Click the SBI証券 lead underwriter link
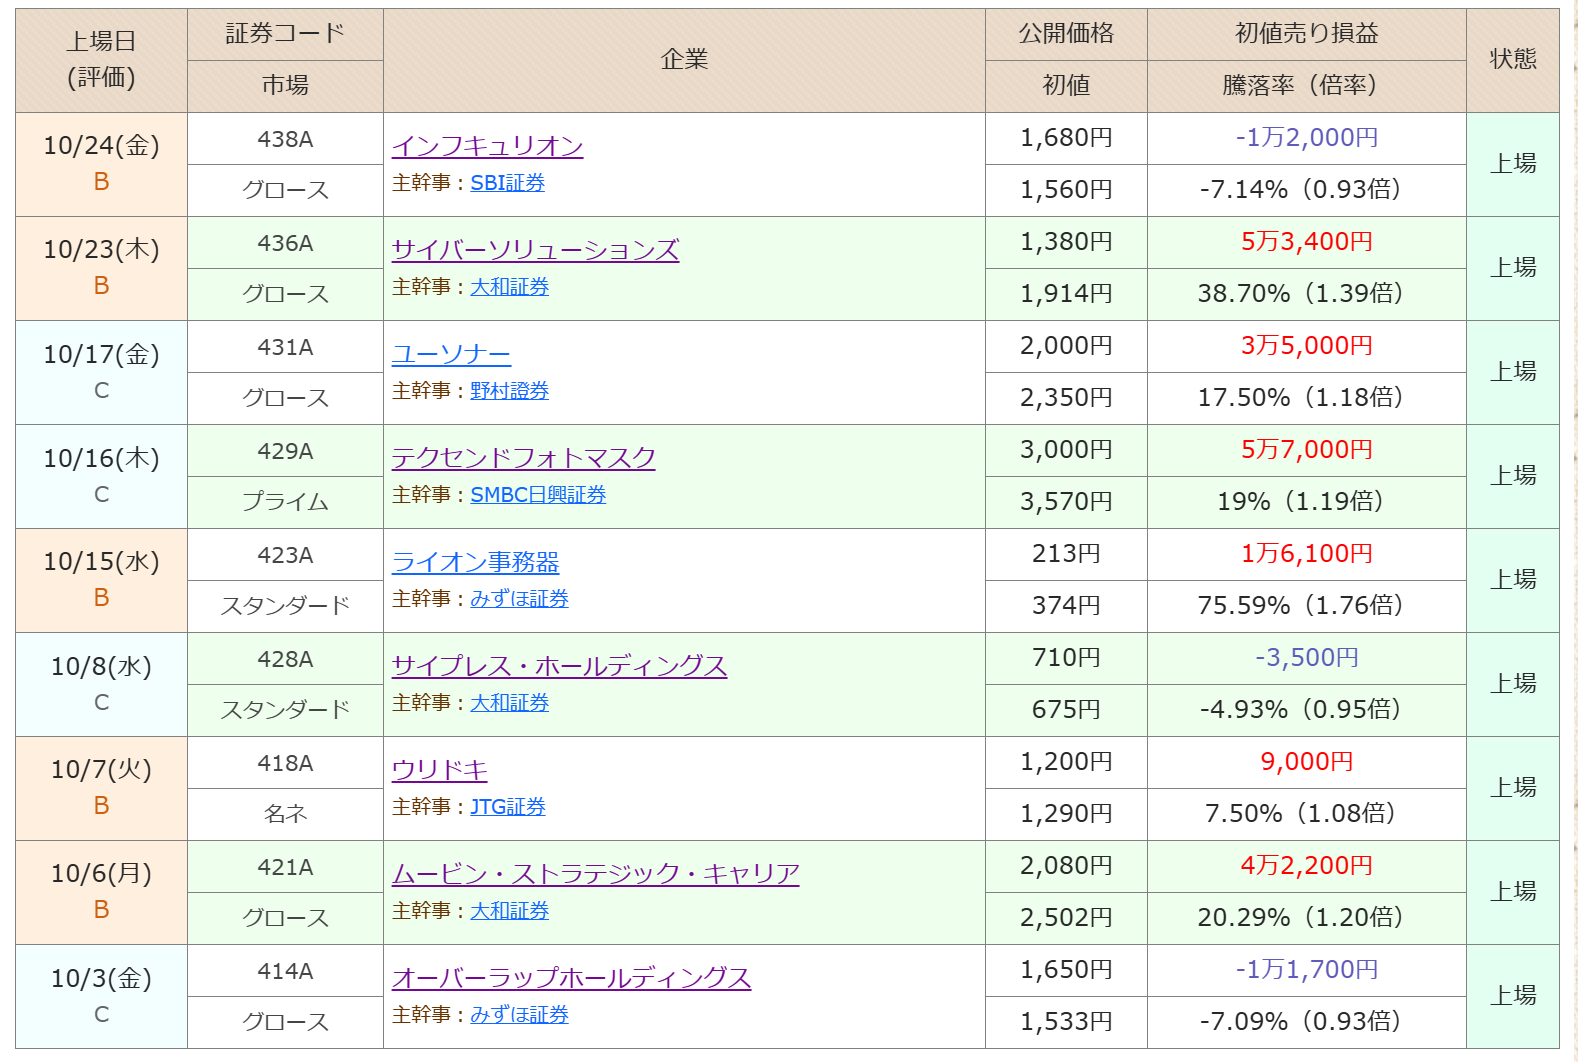 pos(507,183)
